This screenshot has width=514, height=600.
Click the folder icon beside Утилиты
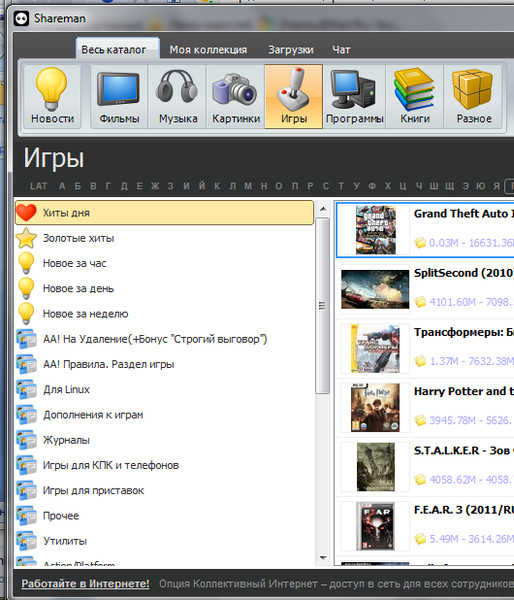26,541
